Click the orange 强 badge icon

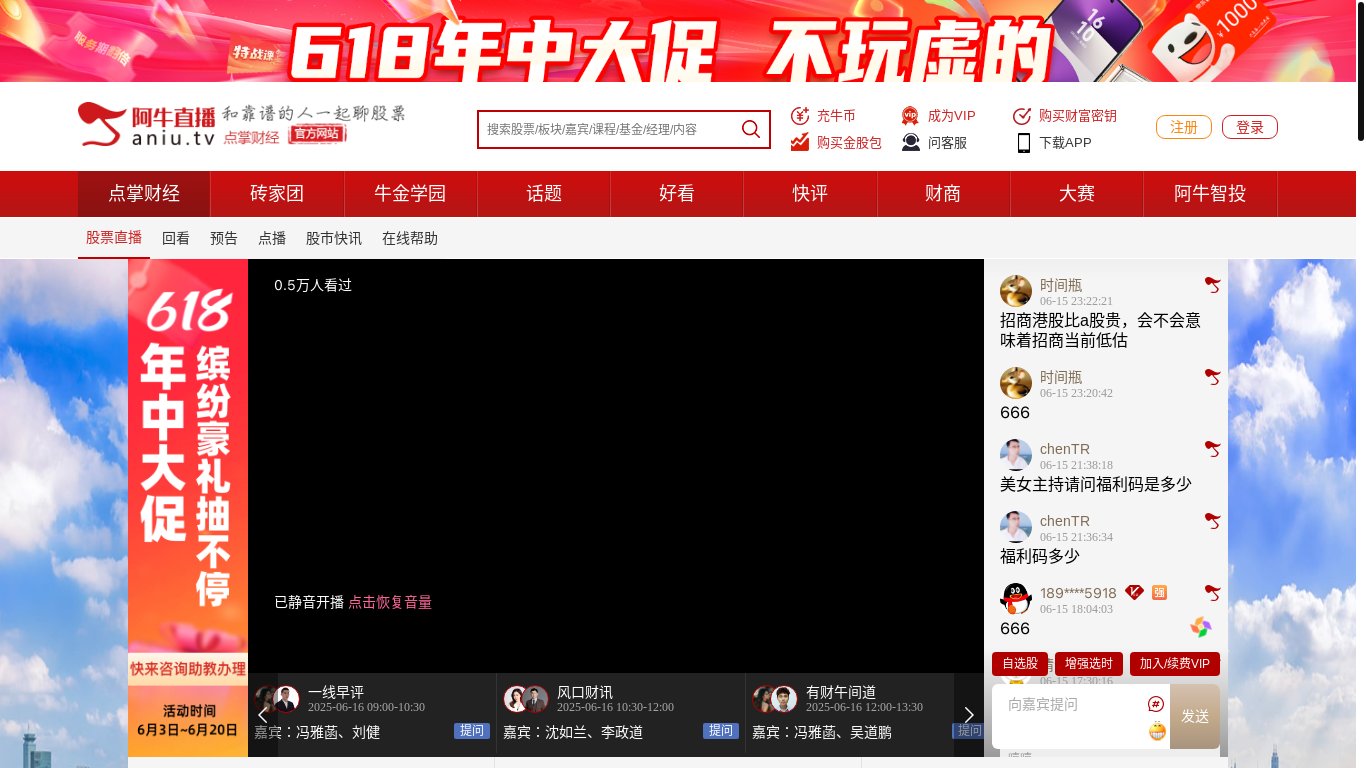point(1159,592)
